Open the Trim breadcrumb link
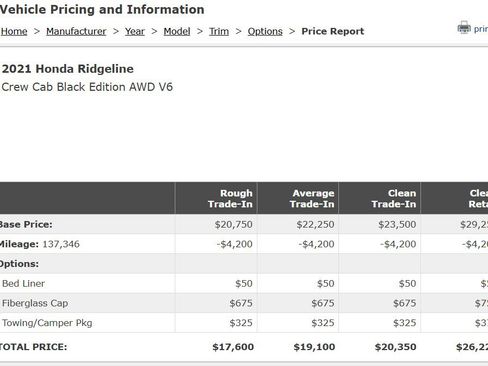Screen dimensions: 488x366 coord(219,31)
